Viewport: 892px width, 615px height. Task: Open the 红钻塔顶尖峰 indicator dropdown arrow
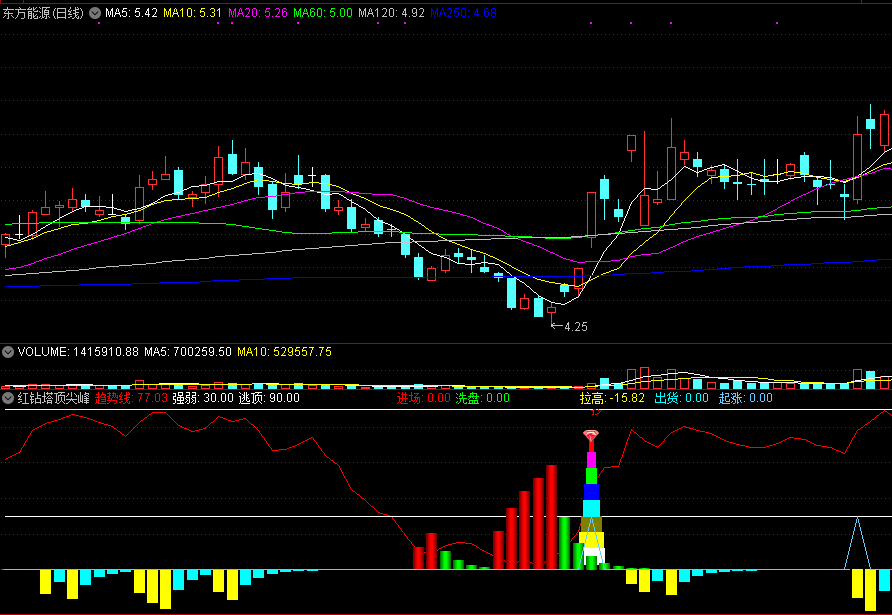click(x=8, y=398)
